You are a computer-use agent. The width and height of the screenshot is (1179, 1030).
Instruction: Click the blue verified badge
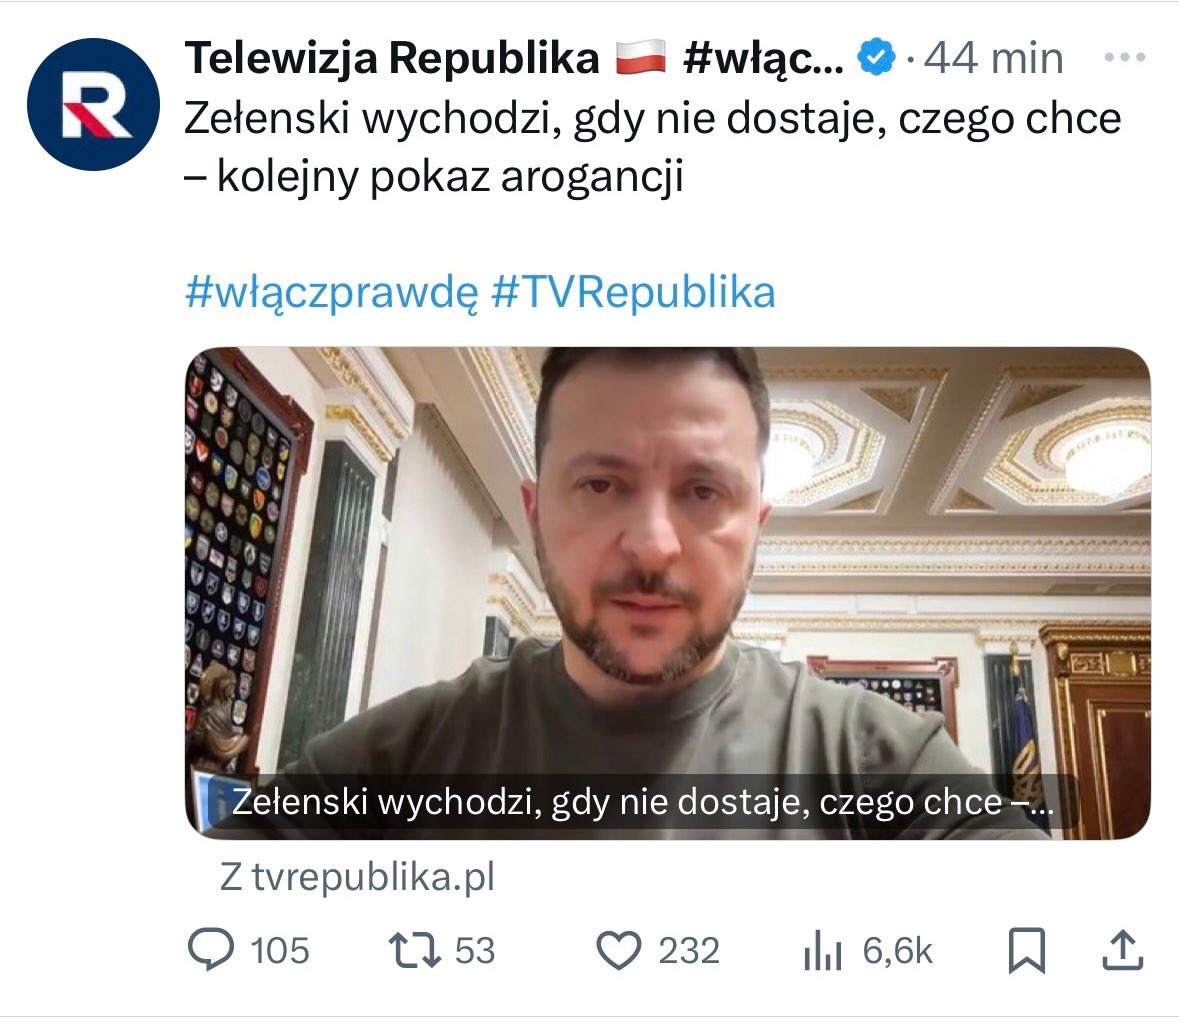pos(876,58)
